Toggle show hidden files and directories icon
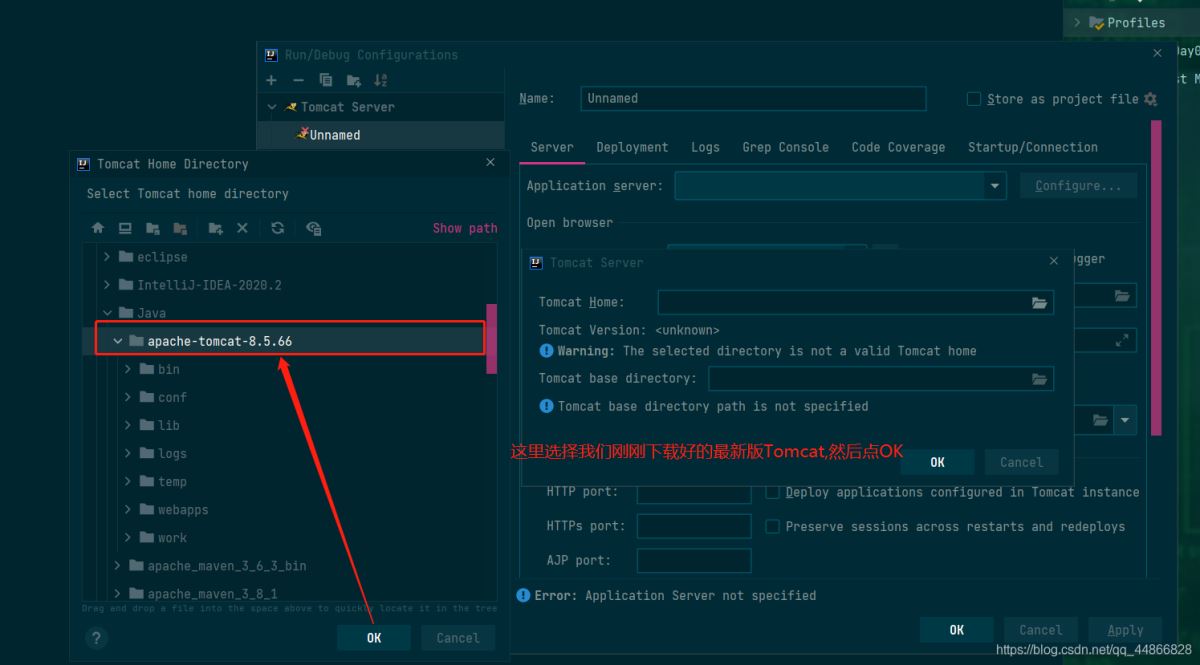 coord(313,228)
